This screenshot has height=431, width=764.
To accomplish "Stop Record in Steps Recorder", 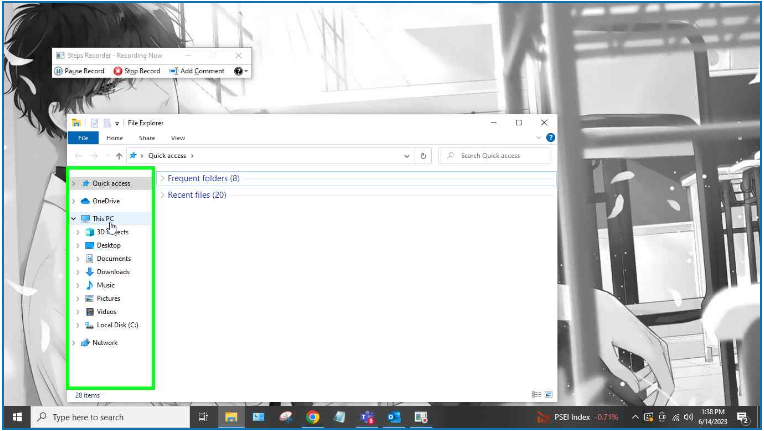I will [137, 71].
